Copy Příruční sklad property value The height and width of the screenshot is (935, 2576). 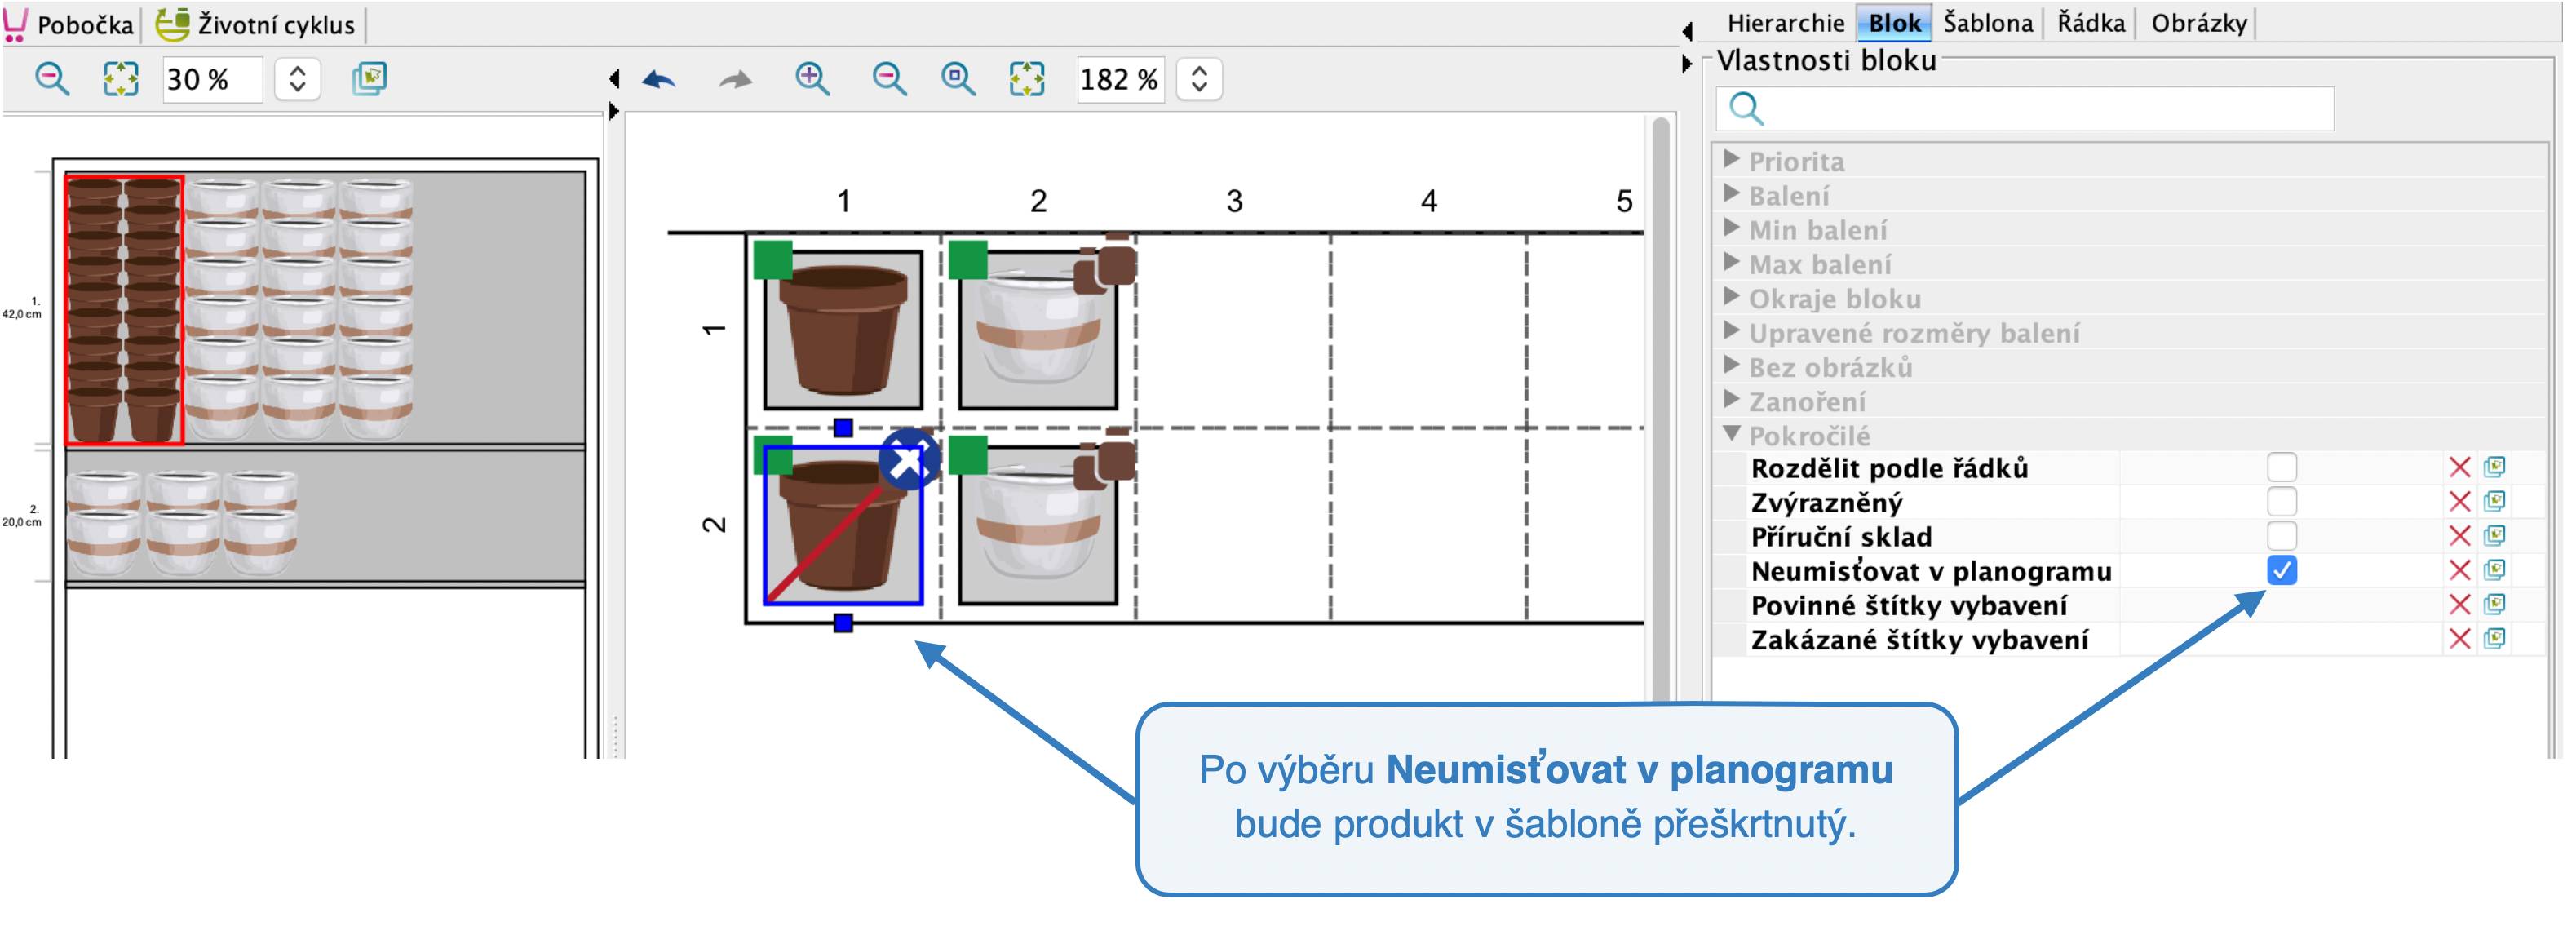2494,536
